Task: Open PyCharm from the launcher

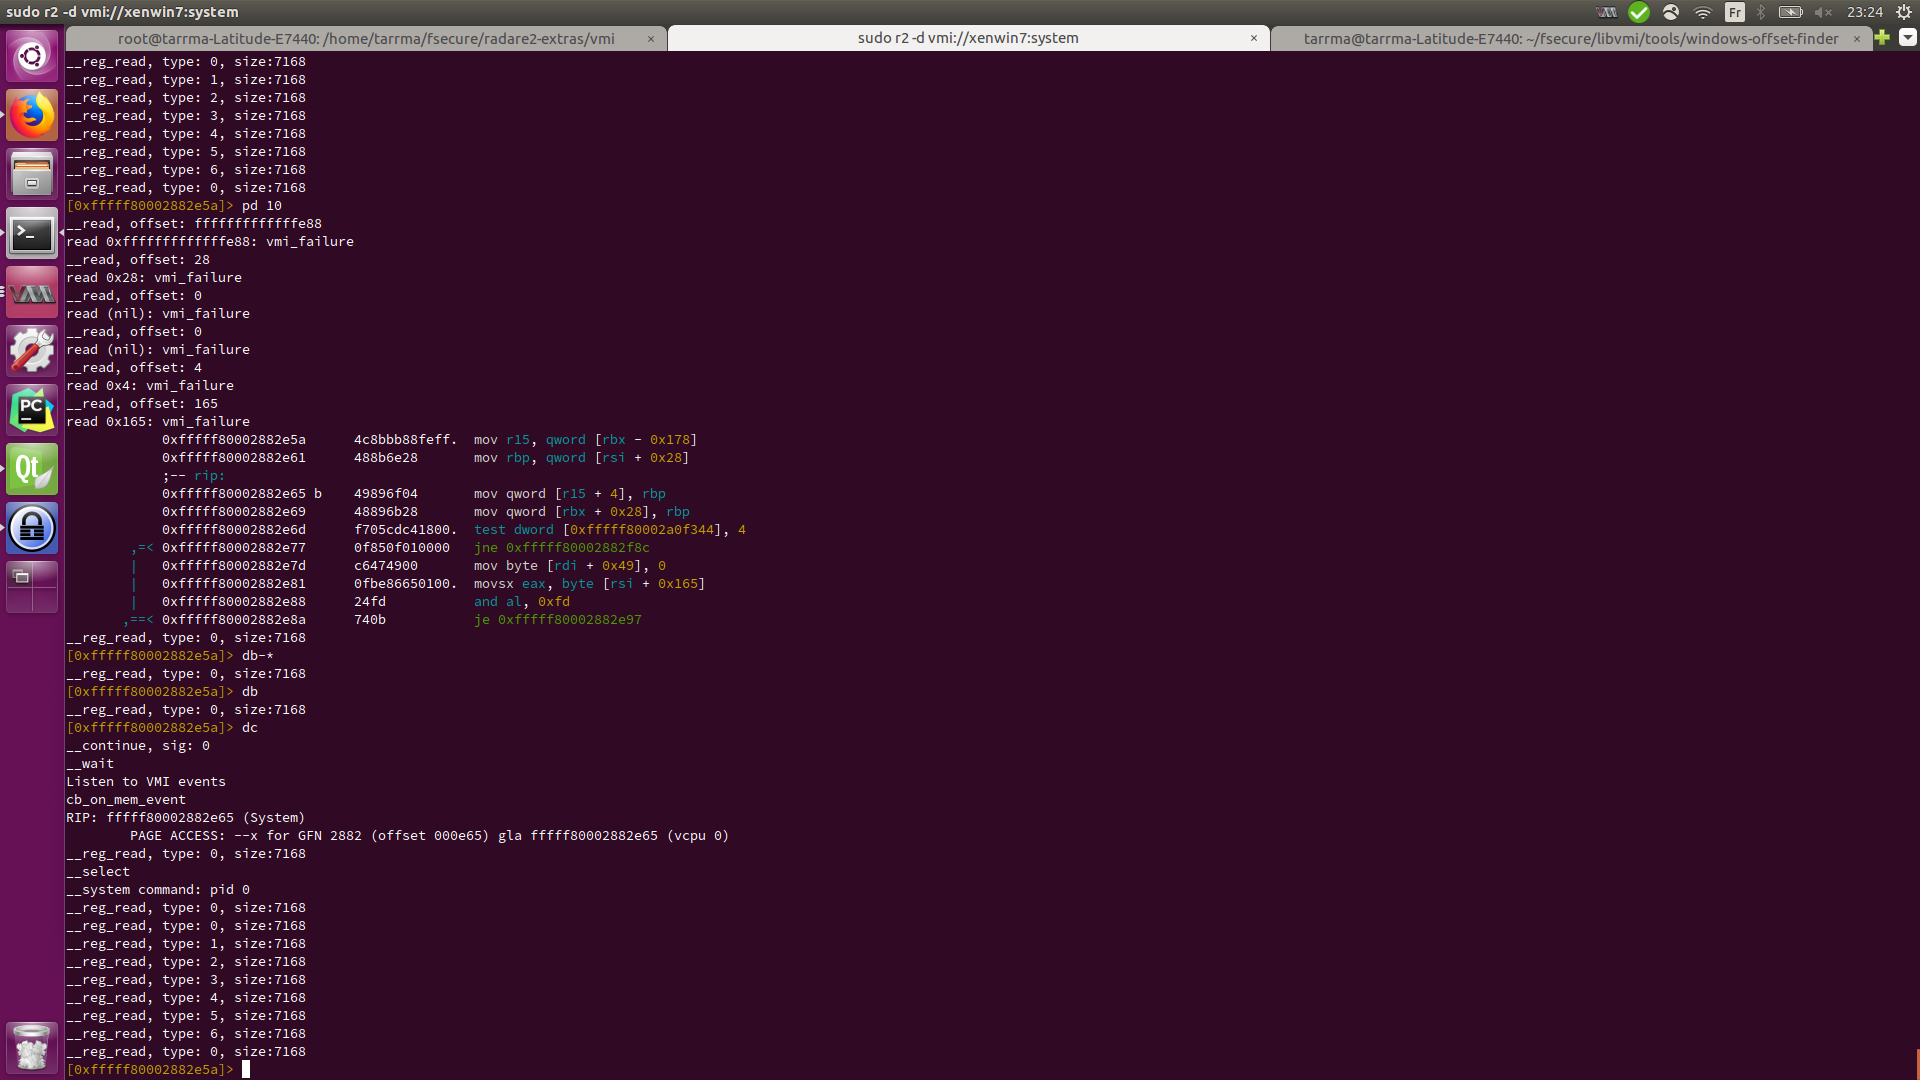Action: pos(32,409)
